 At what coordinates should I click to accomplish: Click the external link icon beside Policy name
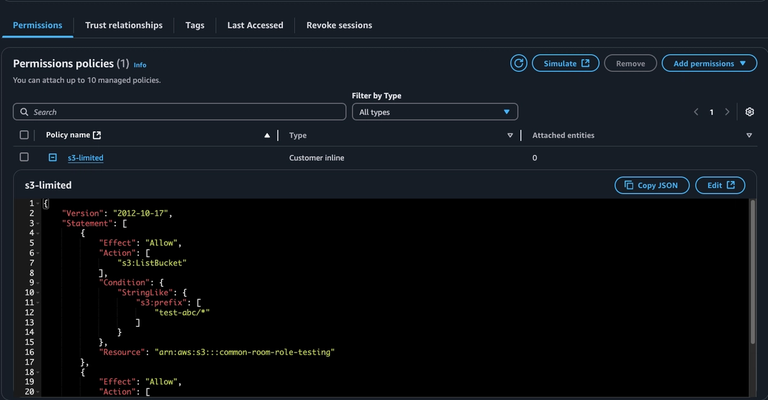click(97, 135)
